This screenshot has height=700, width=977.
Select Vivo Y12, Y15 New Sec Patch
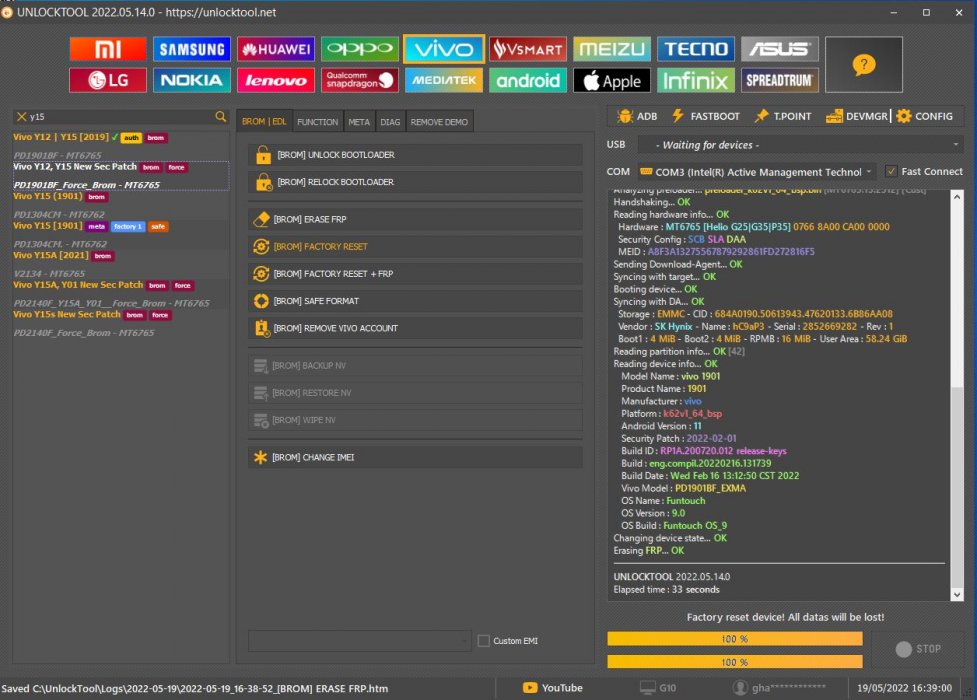point(121,176)
